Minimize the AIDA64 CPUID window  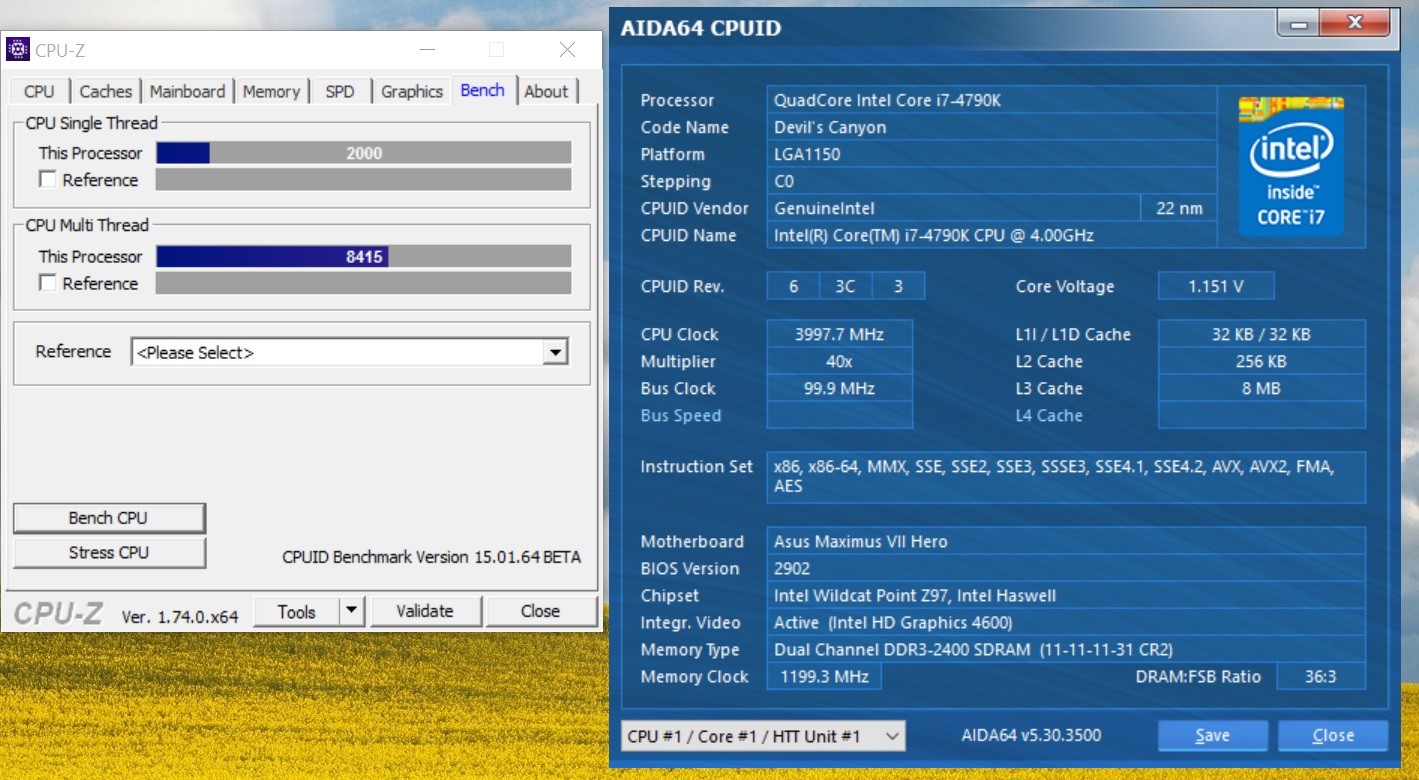pos(1297,24)
